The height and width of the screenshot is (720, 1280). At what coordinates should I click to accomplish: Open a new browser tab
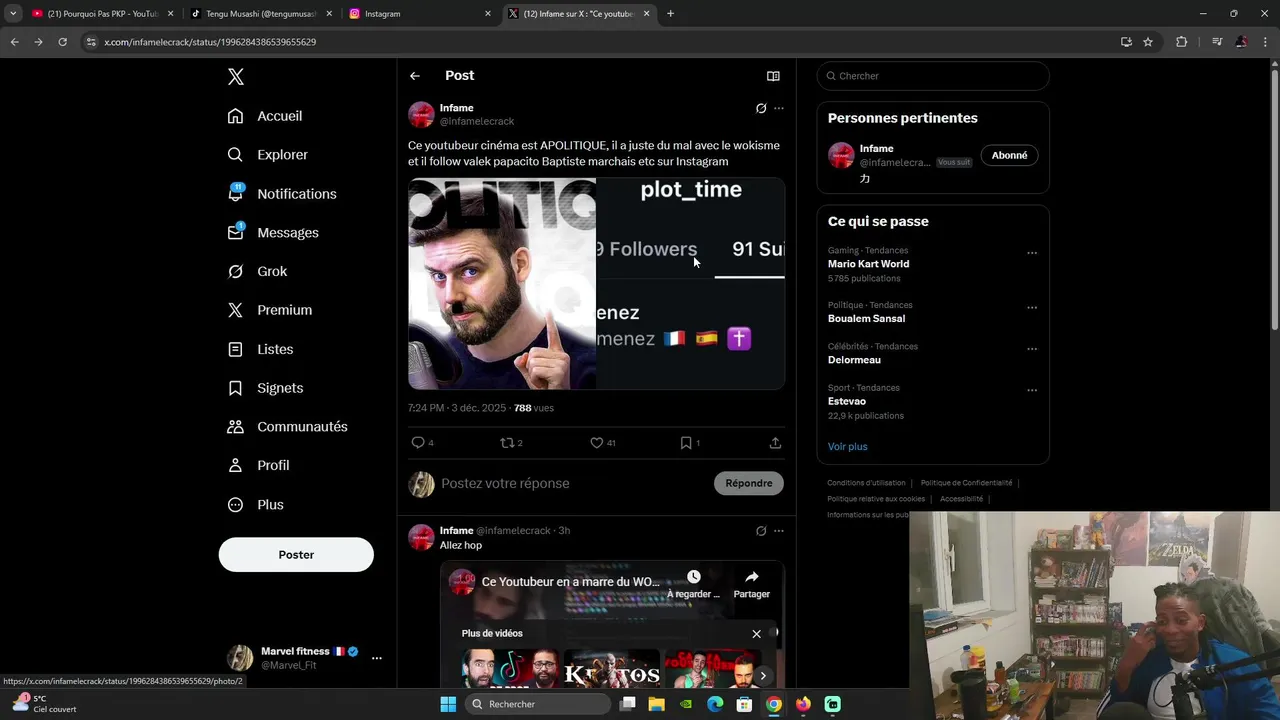pyautogui.click(x=670, y=14)
